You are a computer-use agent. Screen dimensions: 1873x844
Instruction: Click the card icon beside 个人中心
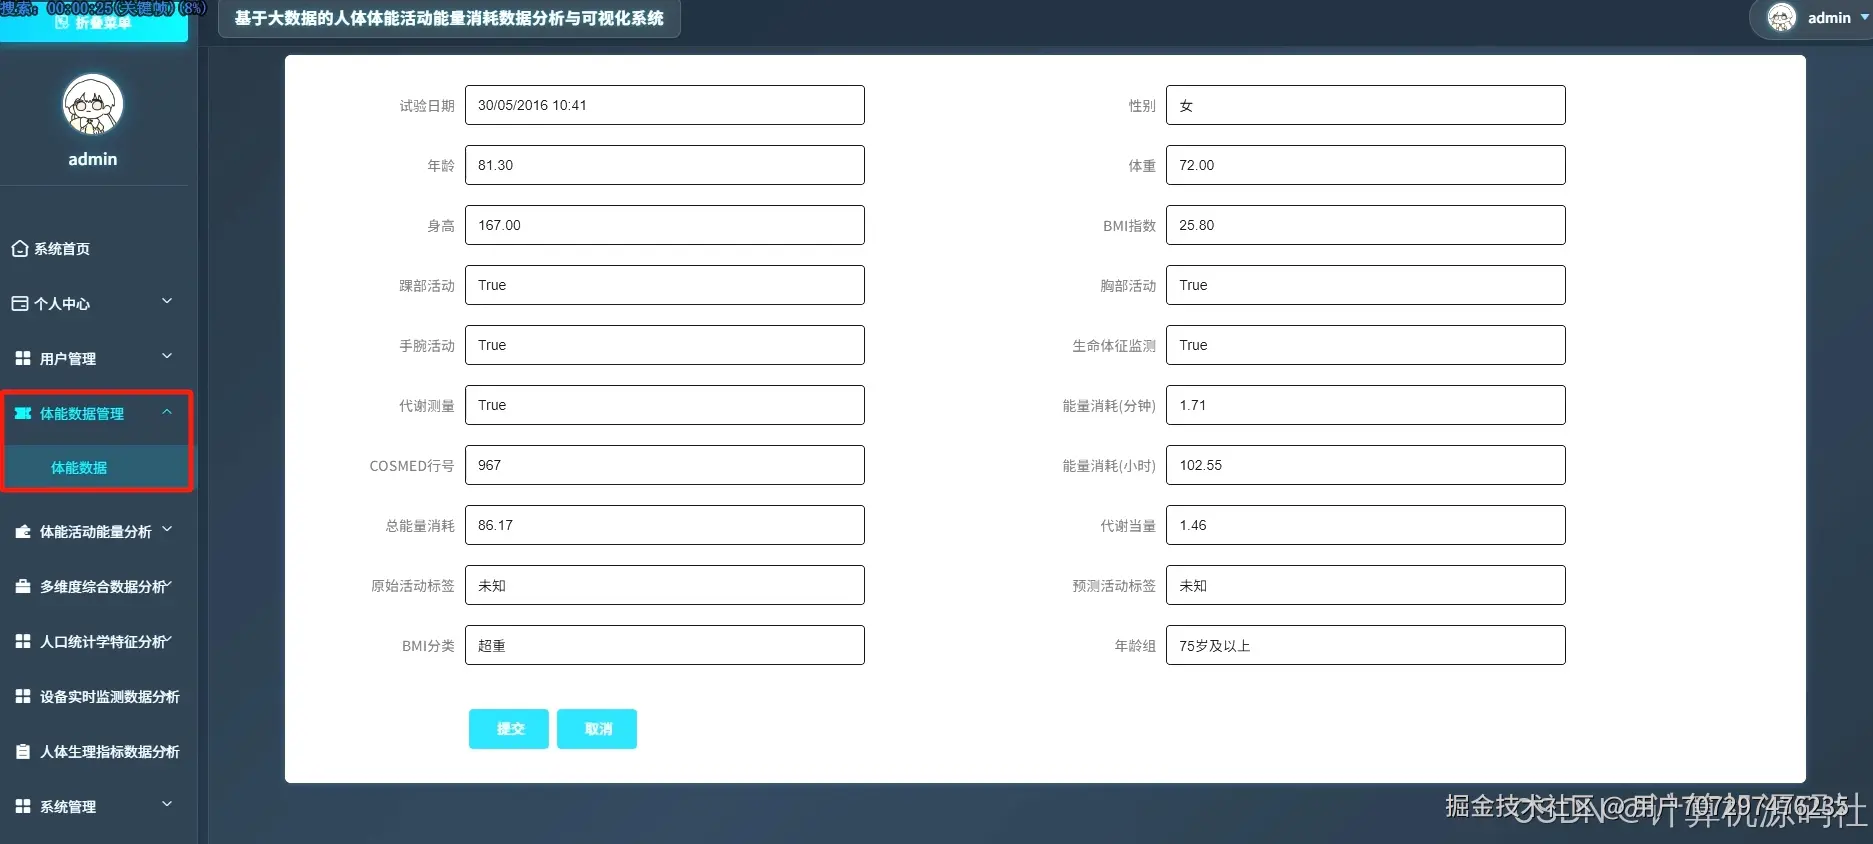click(x=20, y=304)
